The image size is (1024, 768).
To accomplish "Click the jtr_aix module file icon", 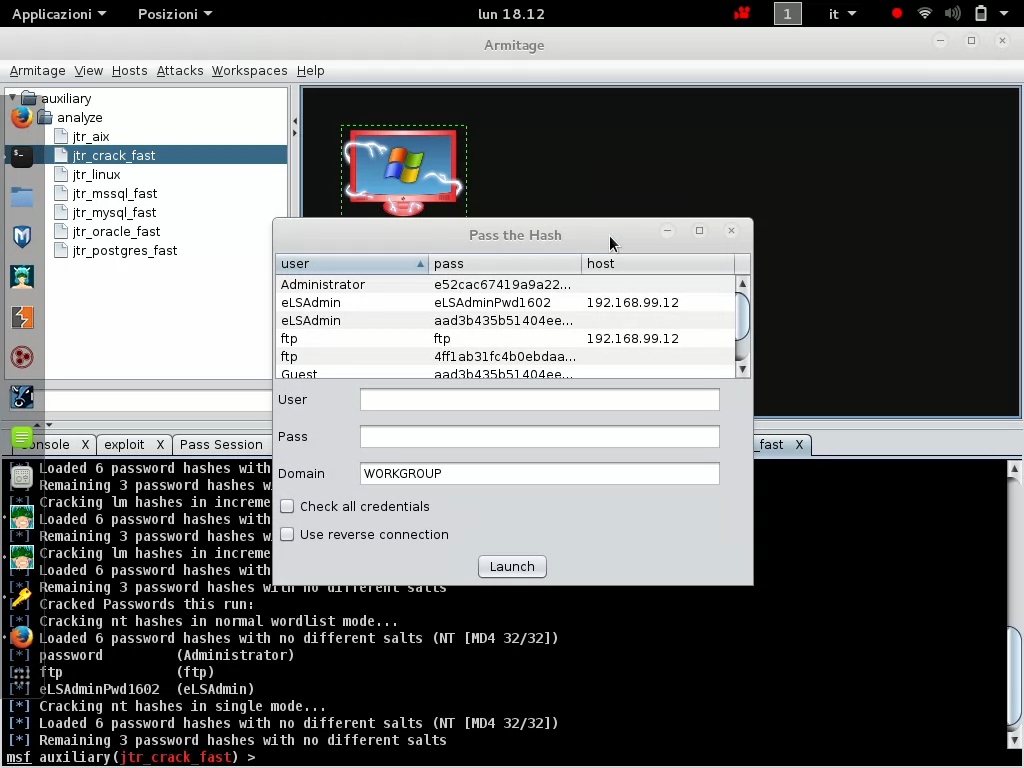I will point(61,136).
